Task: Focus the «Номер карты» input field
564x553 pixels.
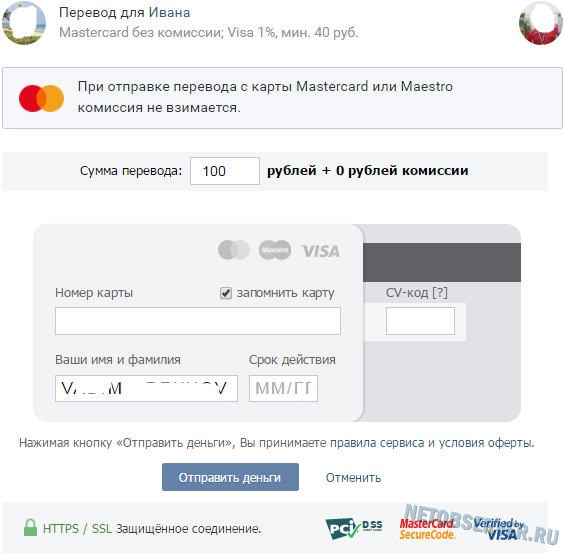Action: [x=198, y=321]
